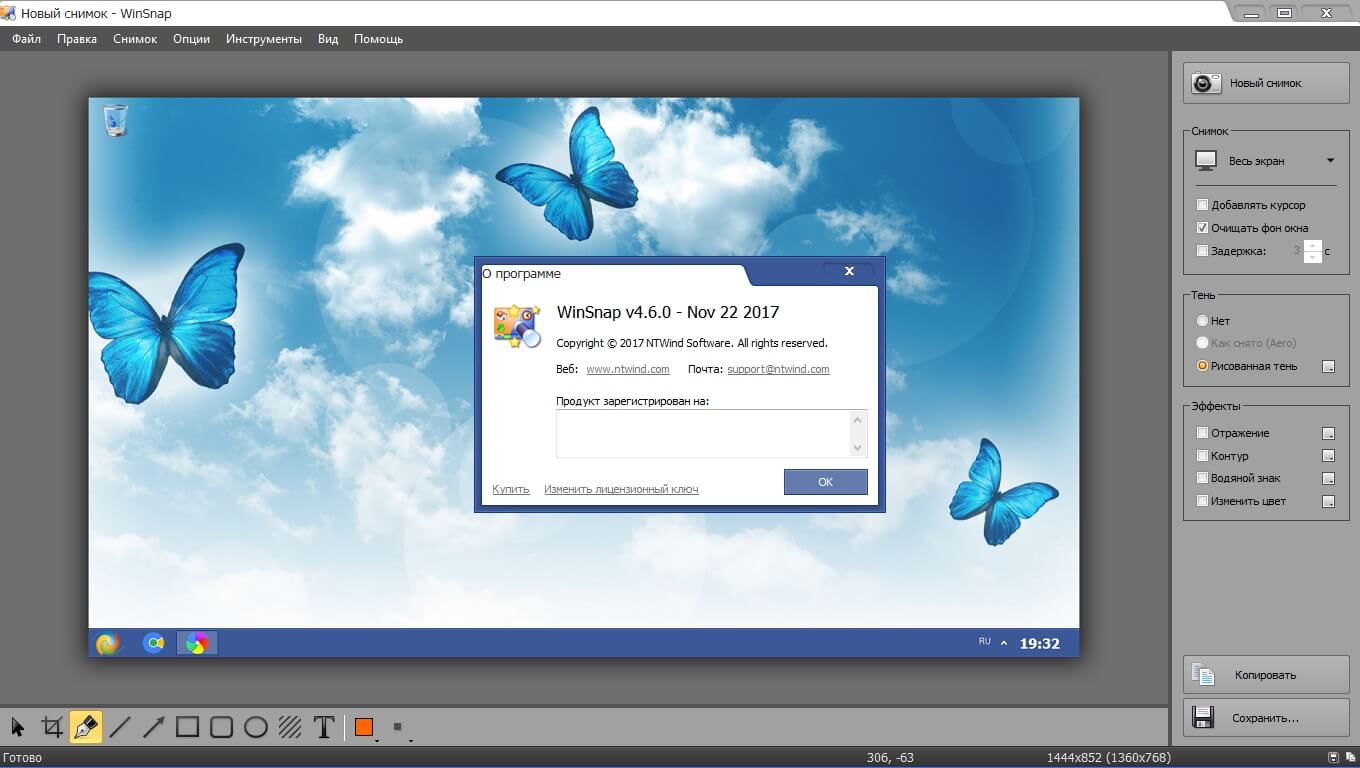Click the support@ntwind.com email link
Image resolution: width=1360 pixels, height=768 pixels.
(778, 369)
